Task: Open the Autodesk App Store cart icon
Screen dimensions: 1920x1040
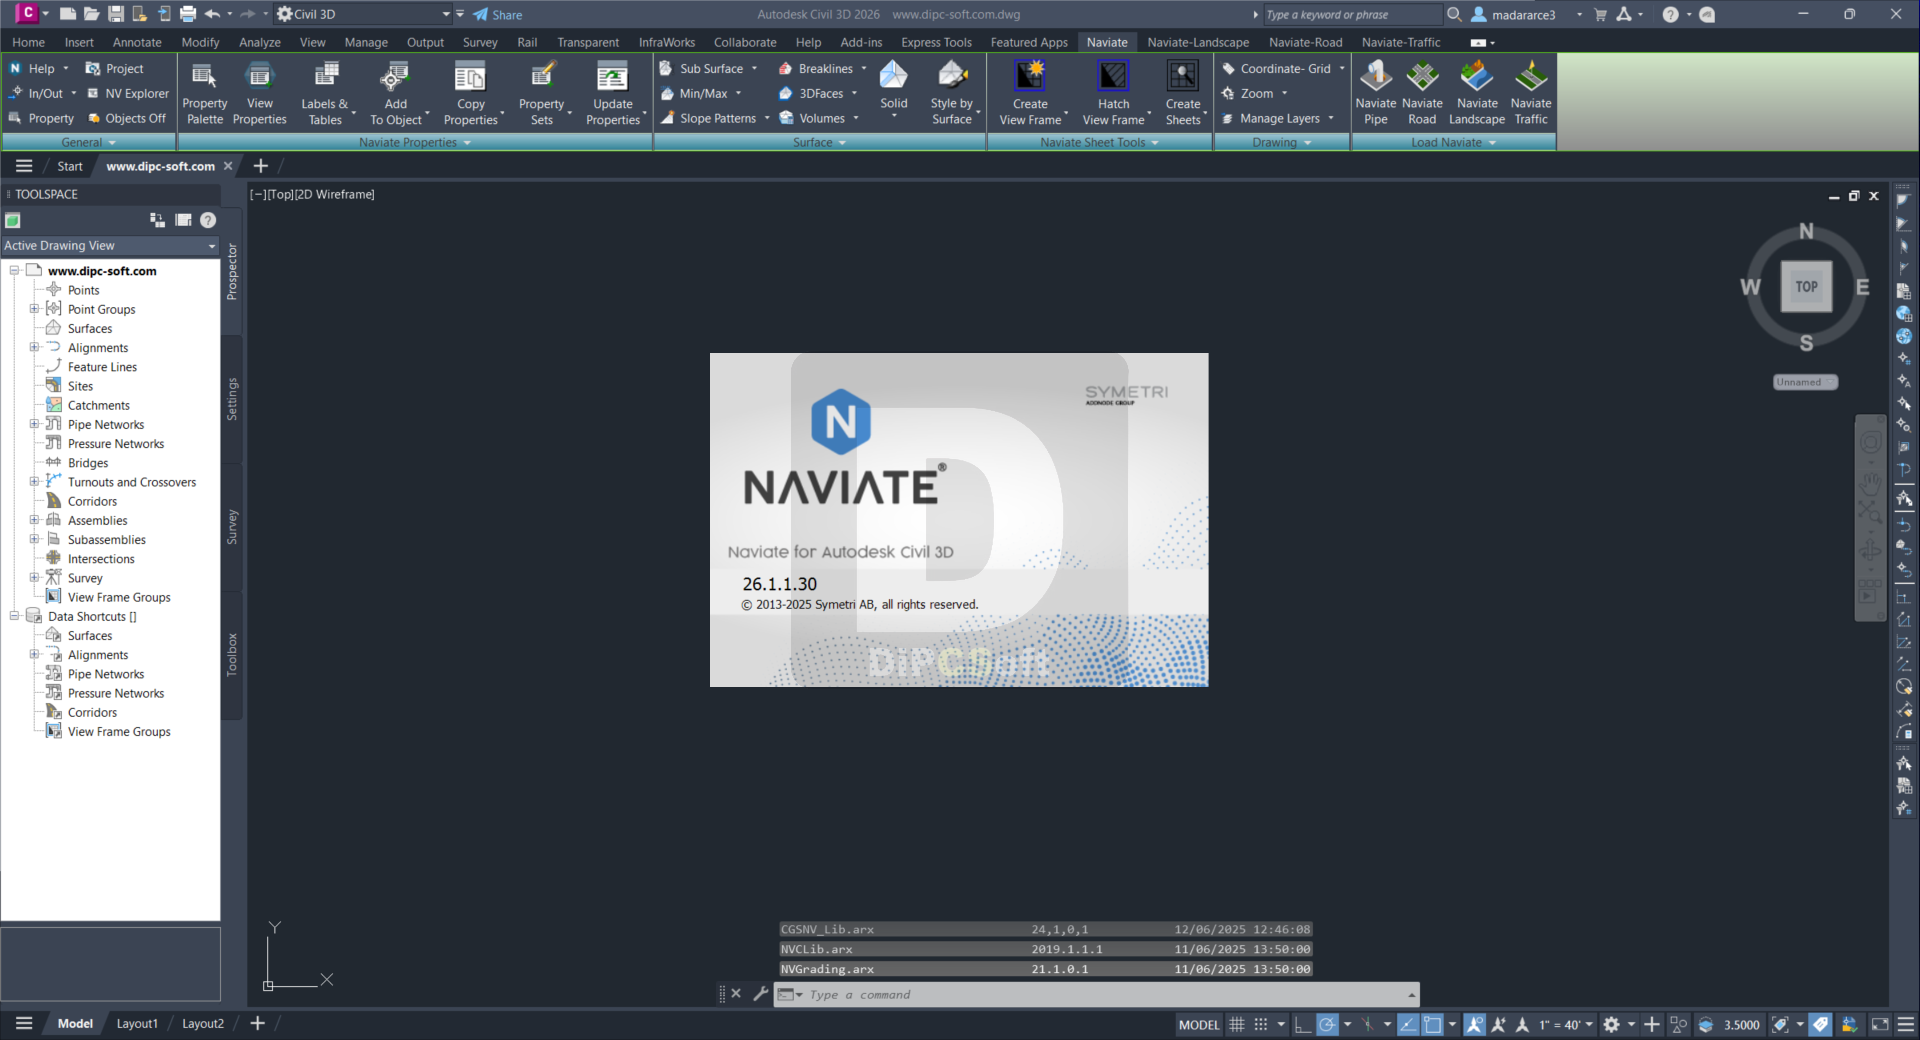Action: 1600,14
